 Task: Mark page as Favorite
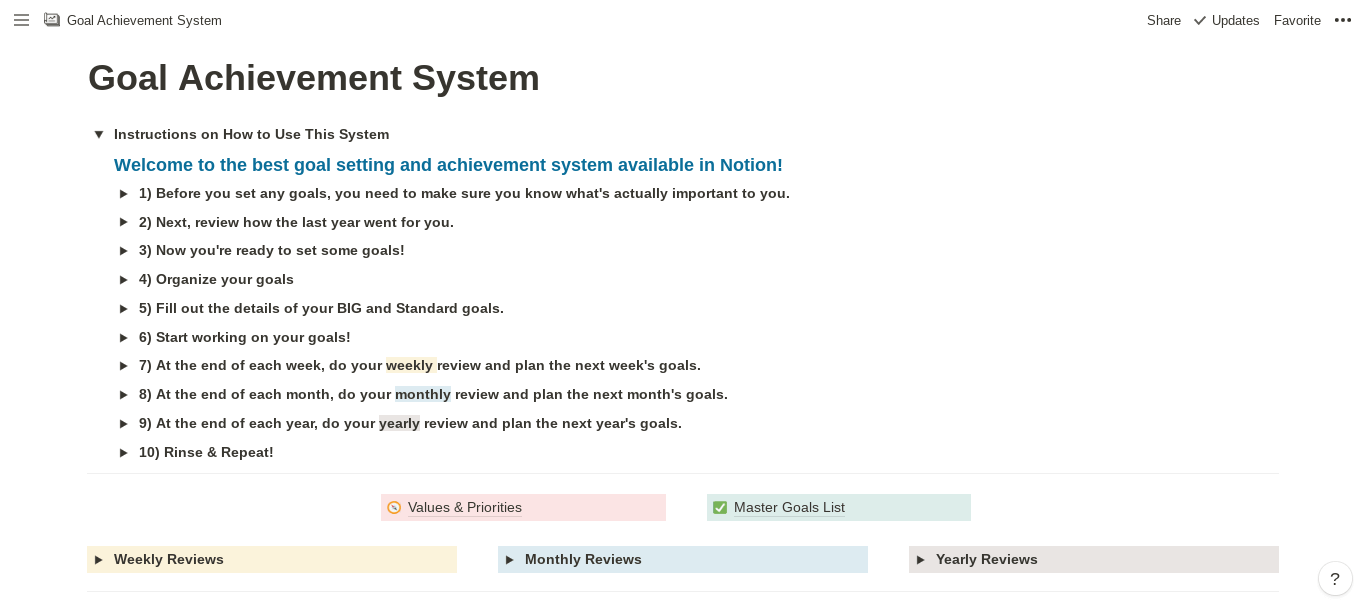pyautogui.click(x=1297, y=20)
